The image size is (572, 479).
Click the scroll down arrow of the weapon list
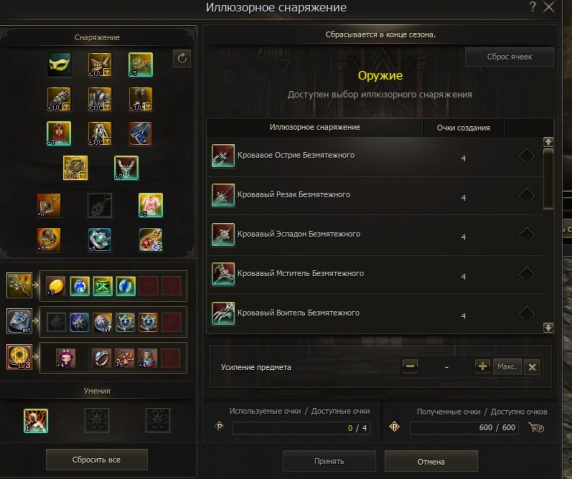point(548,327)
